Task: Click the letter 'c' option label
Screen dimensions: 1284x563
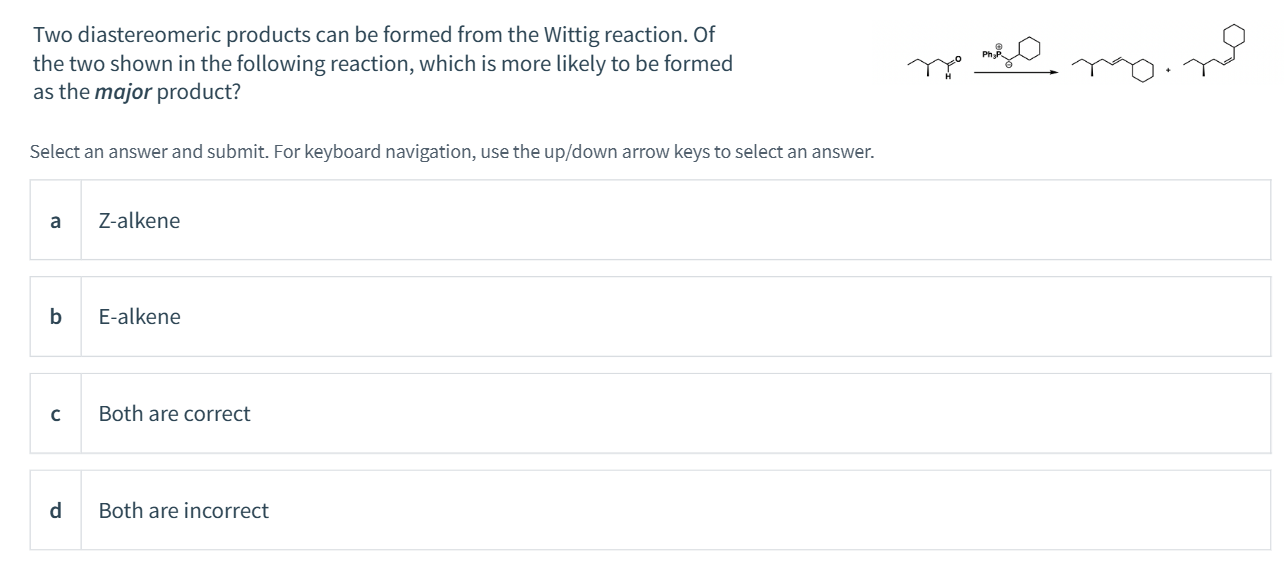Action: click(x=55, y=414)
